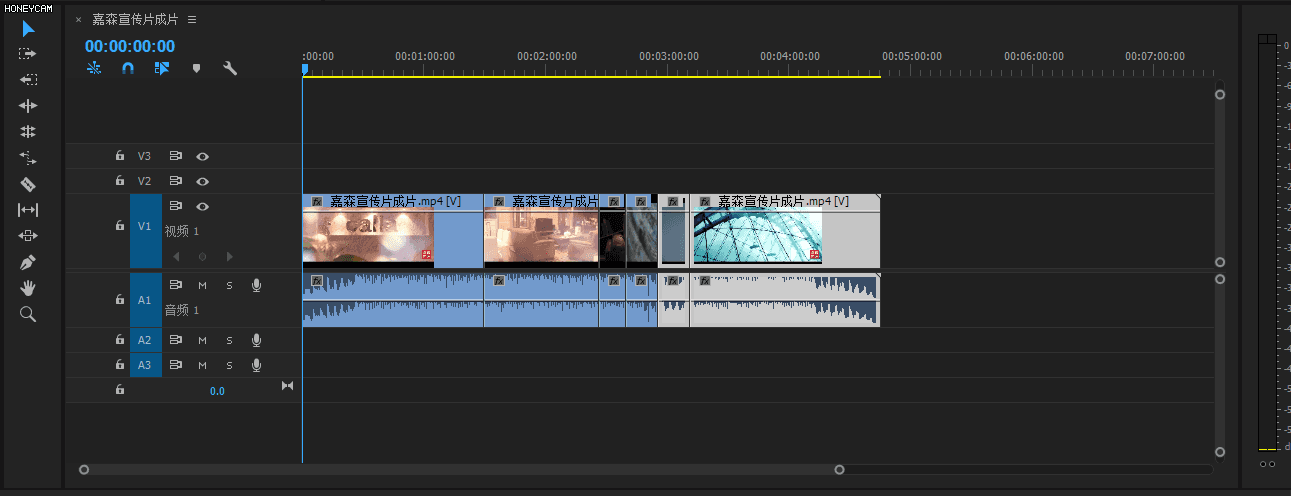Toggle sync lock on track V1
The height and width of the screenshot is (496, 1291).
coord(176,206)
